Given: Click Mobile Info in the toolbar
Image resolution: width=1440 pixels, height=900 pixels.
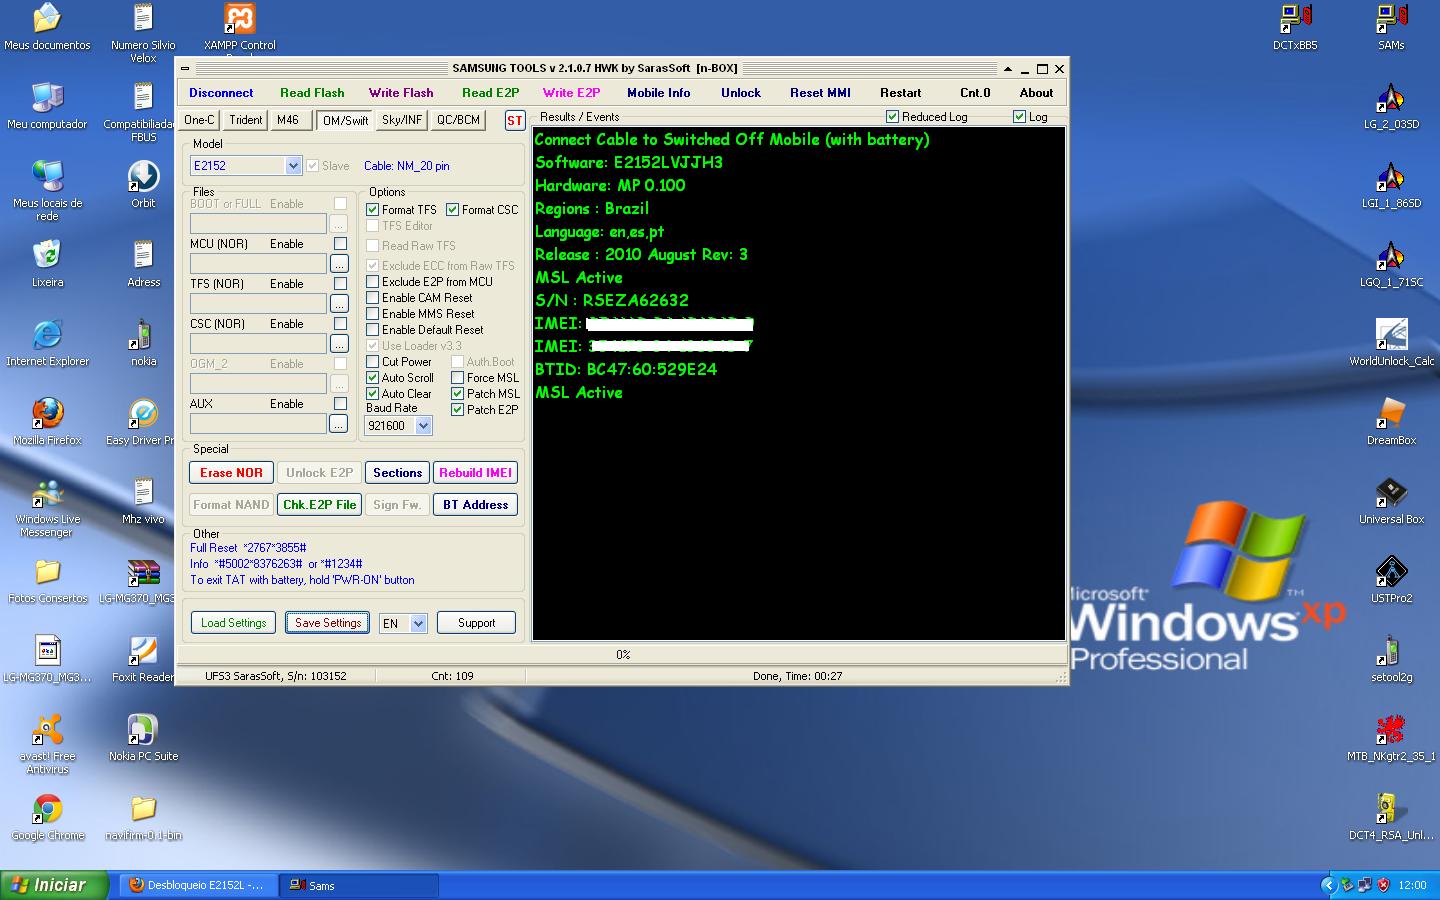Looking at the screenshot, I should click(659, 93).
